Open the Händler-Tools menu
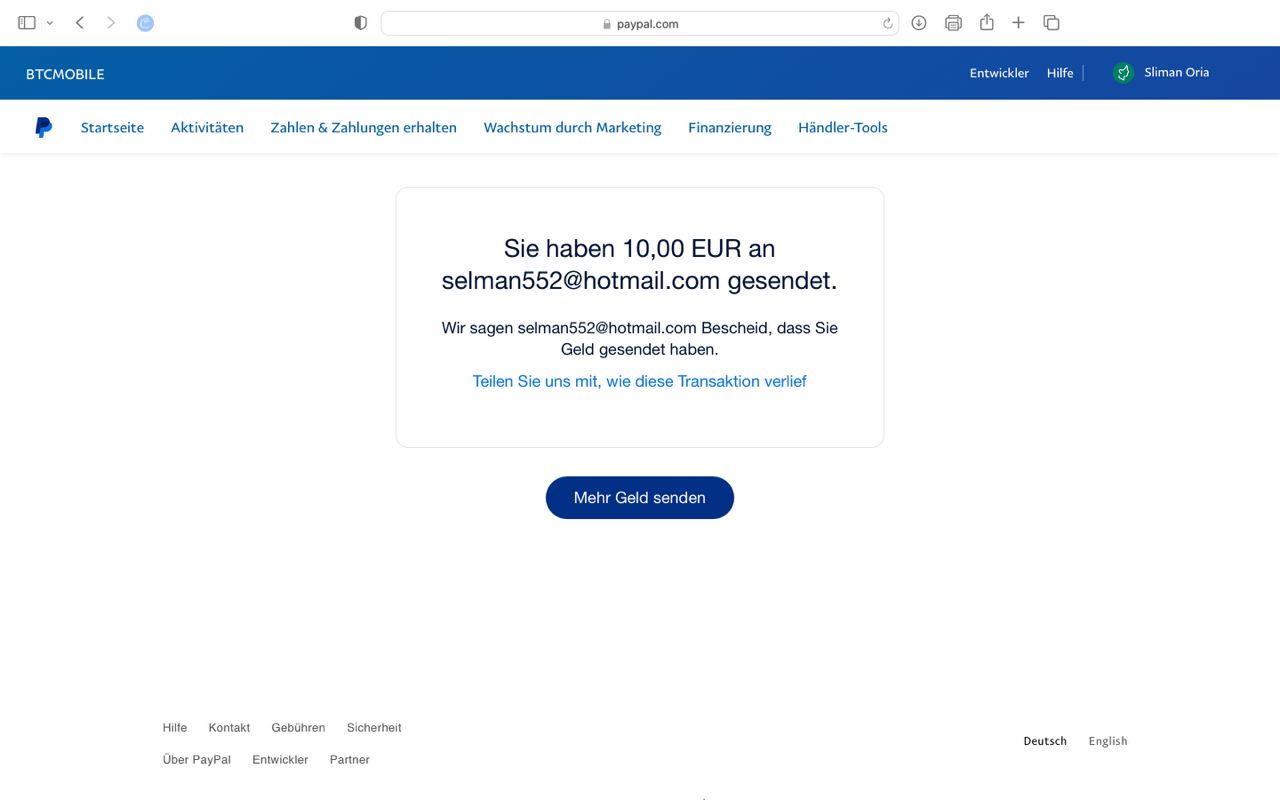Image resolution: width=1280 pixels, height=800 pixels. click(842, 128)
